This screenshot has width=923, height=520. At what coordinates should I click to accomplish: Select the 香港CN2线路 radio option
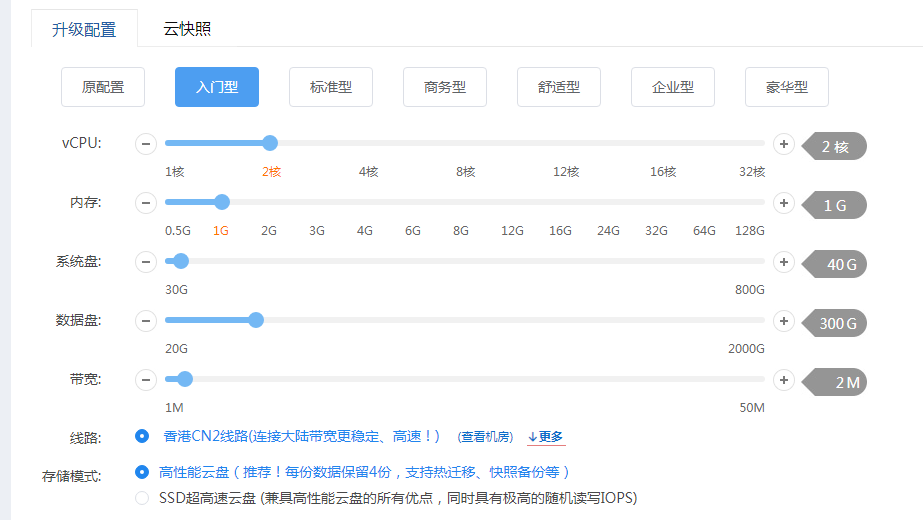click(142, 436)
